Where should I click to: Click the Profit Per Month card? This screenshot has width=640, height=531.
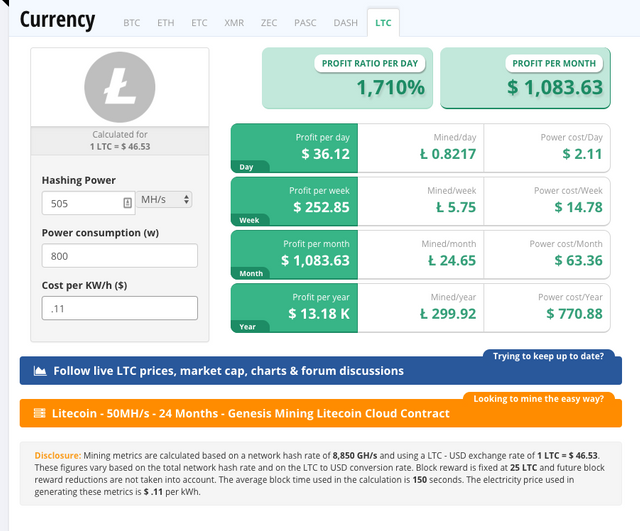point(525,78)
